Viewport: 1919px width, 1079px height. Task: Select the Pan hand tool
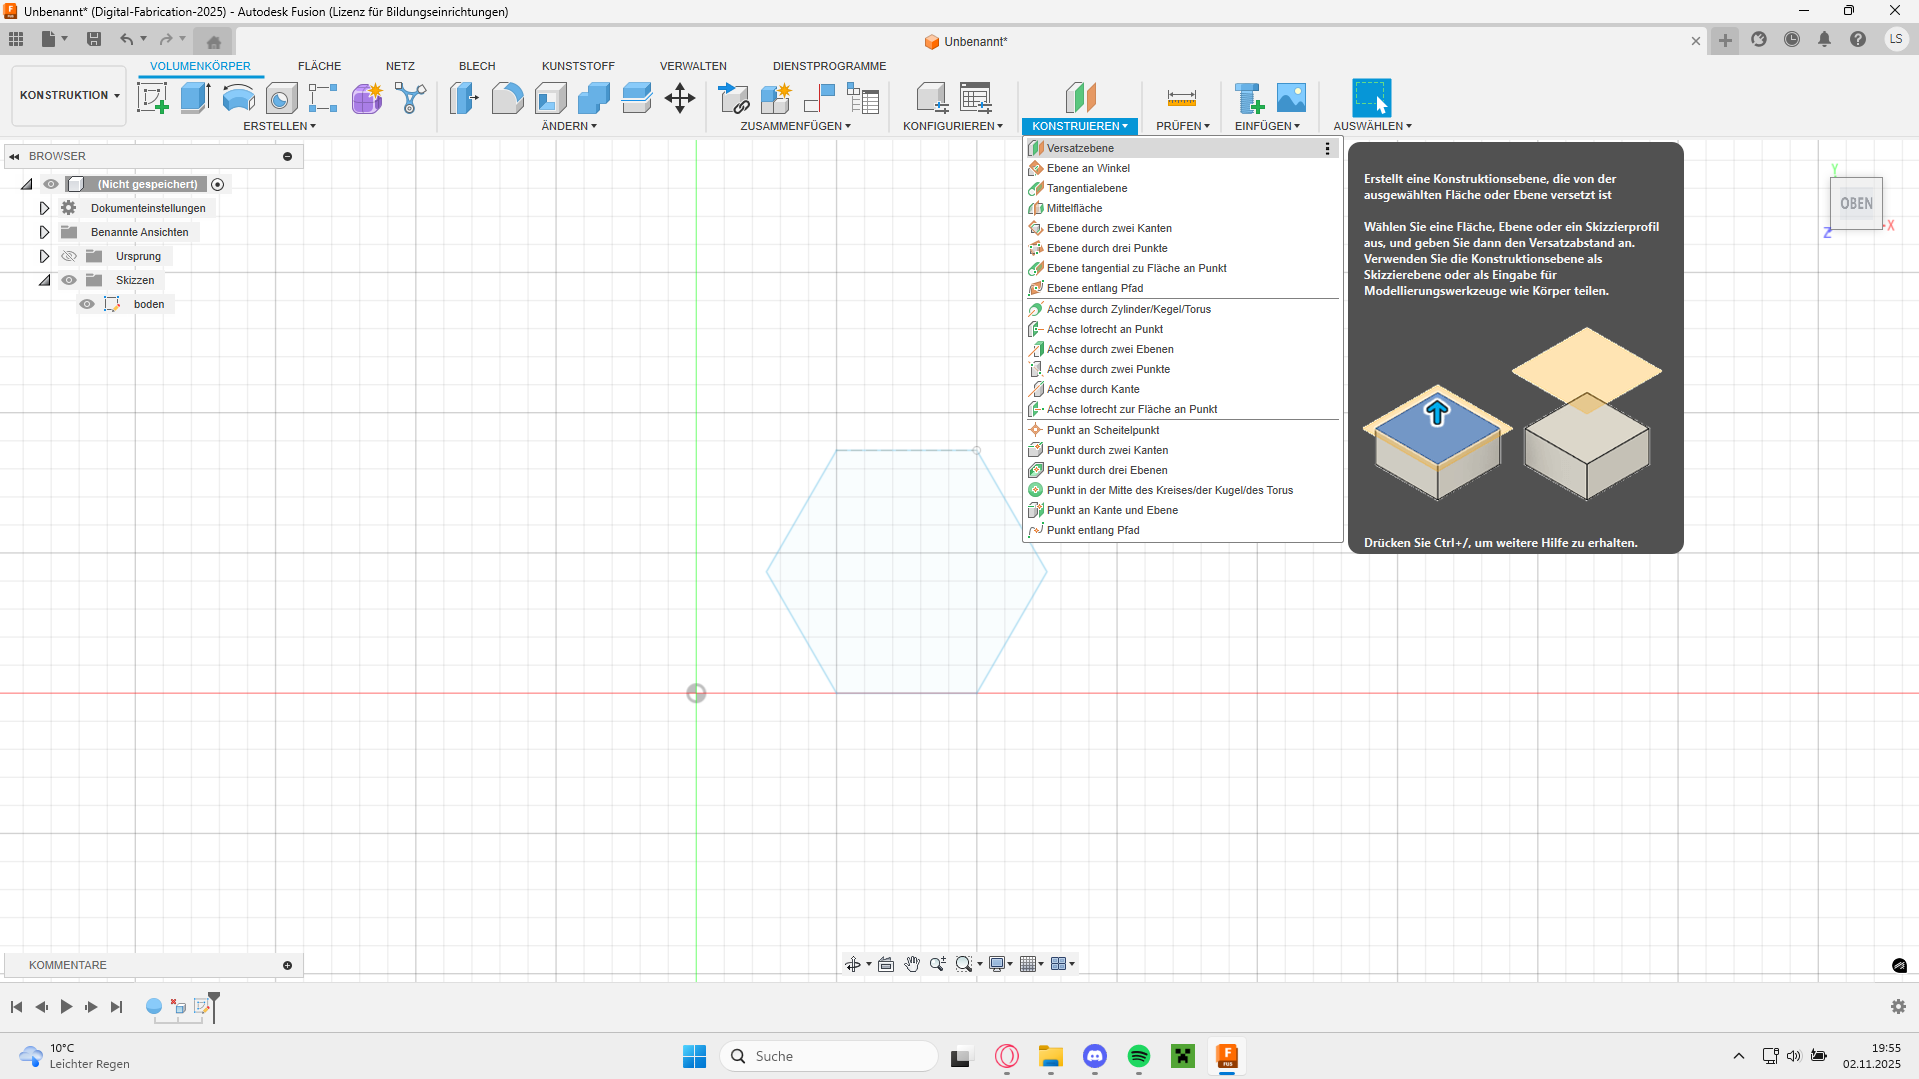tap(911, 964)
